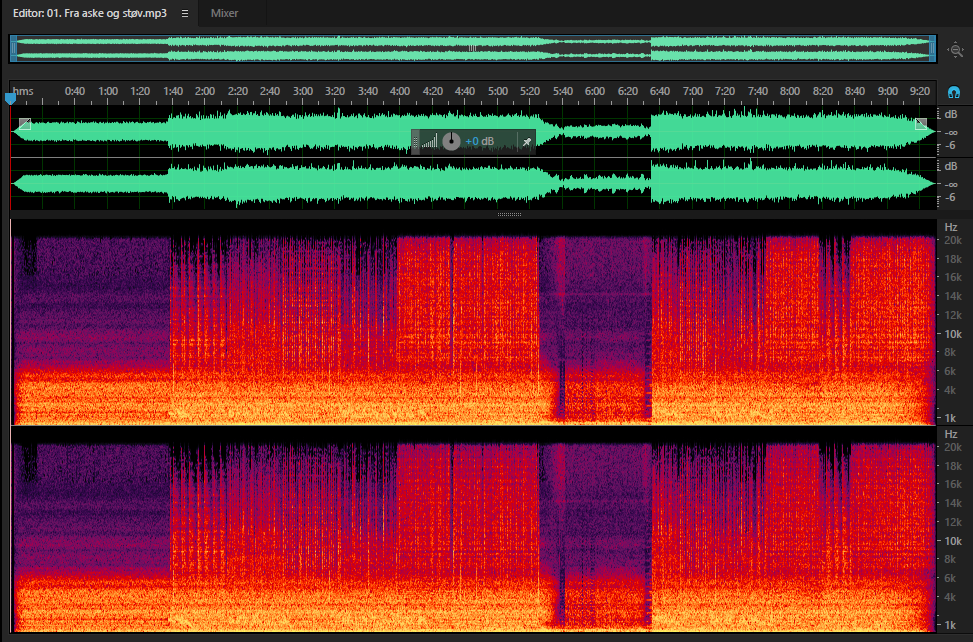Click the right handle of the overview navigator
This screenshot has width=973, height=642.
[932, 48]
